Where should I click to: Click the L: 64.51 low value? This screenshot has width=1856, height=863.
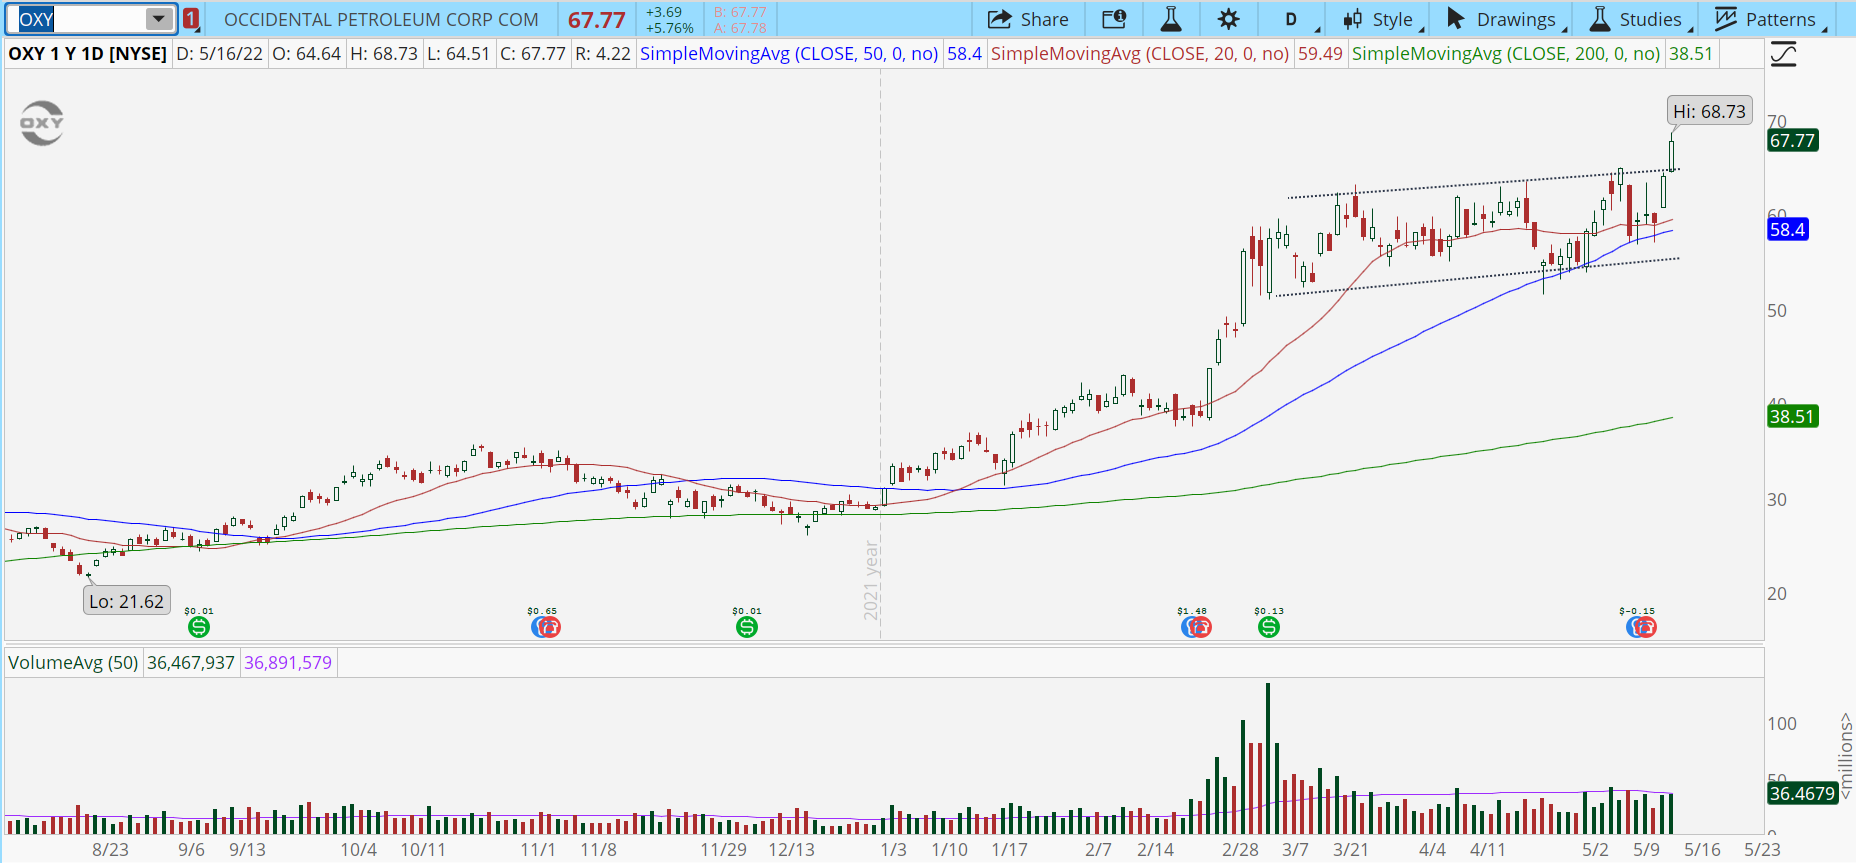458,54
